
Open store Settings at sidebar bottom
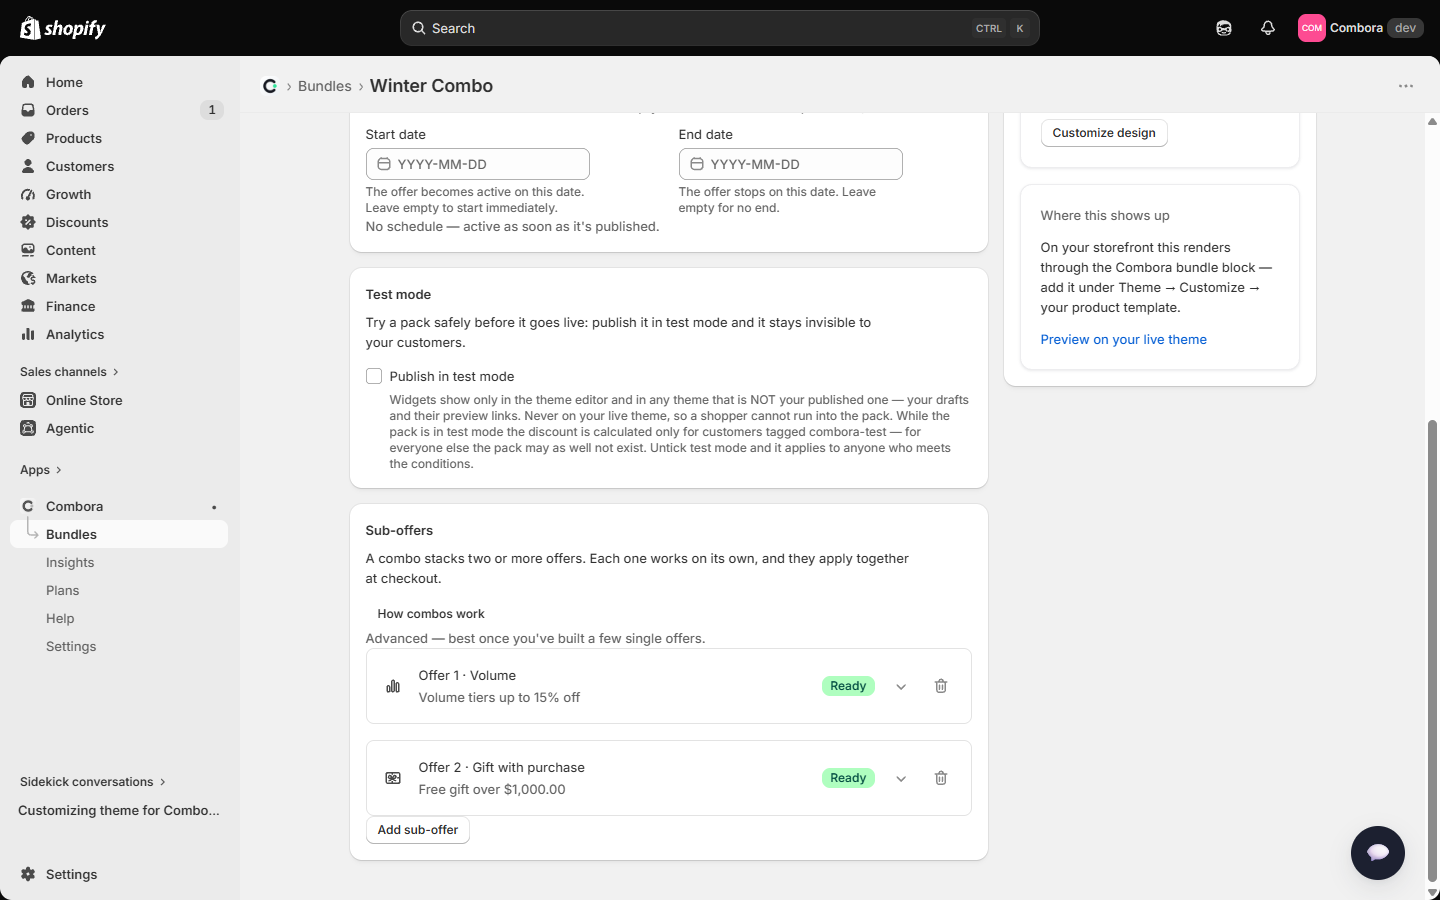(119, 874)
